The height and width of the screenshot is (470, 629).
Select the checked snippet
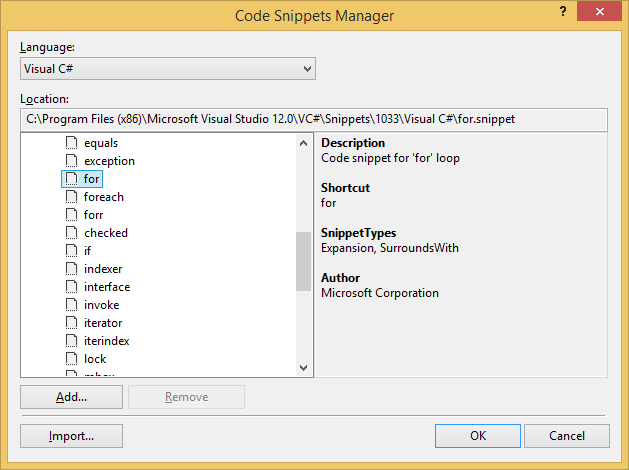[106, 233]
